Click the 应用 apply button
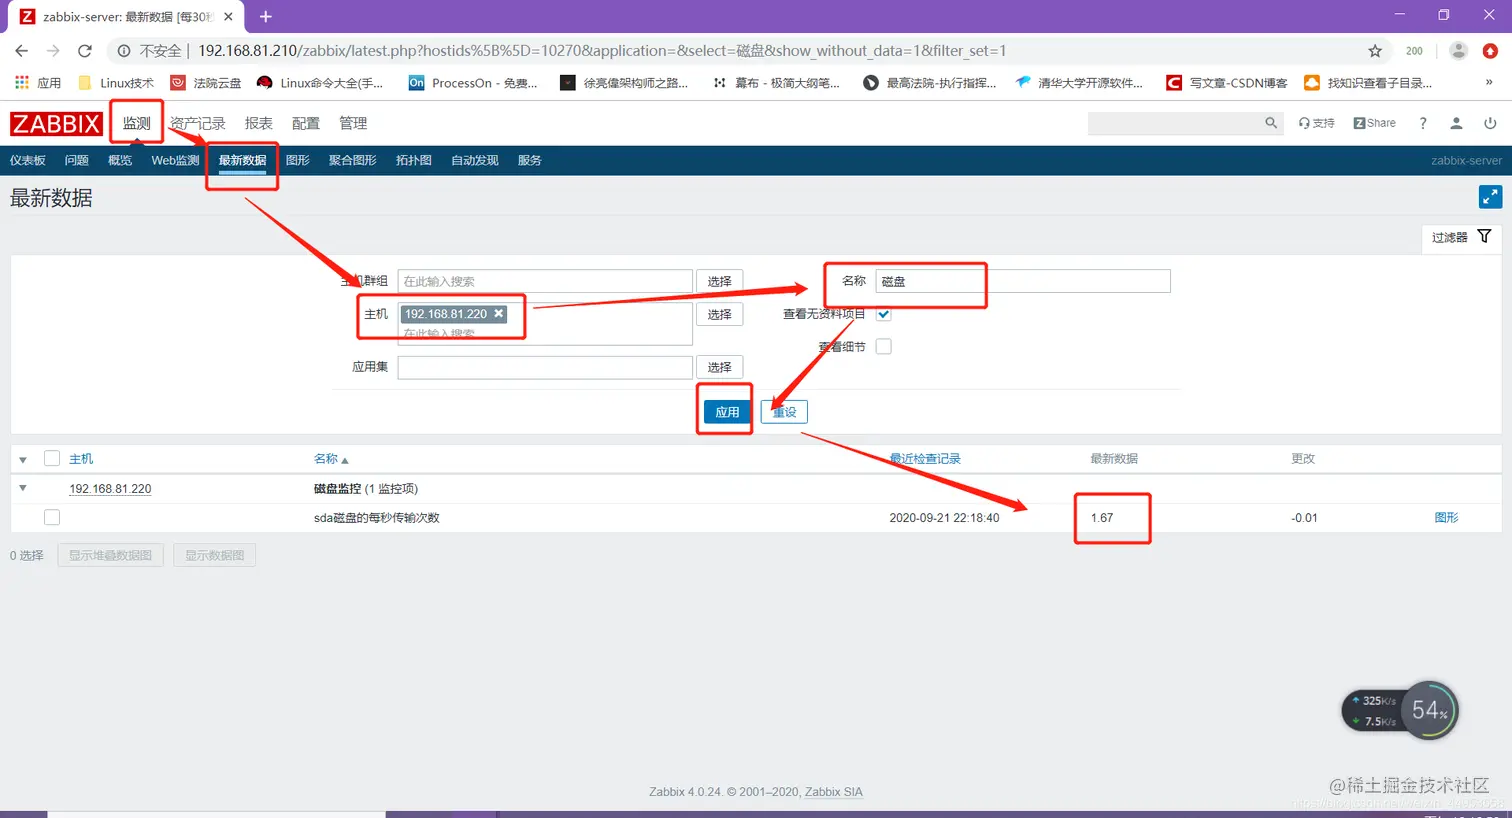Viewport: 1512px width, 818px height. click(x=727, y=412)
